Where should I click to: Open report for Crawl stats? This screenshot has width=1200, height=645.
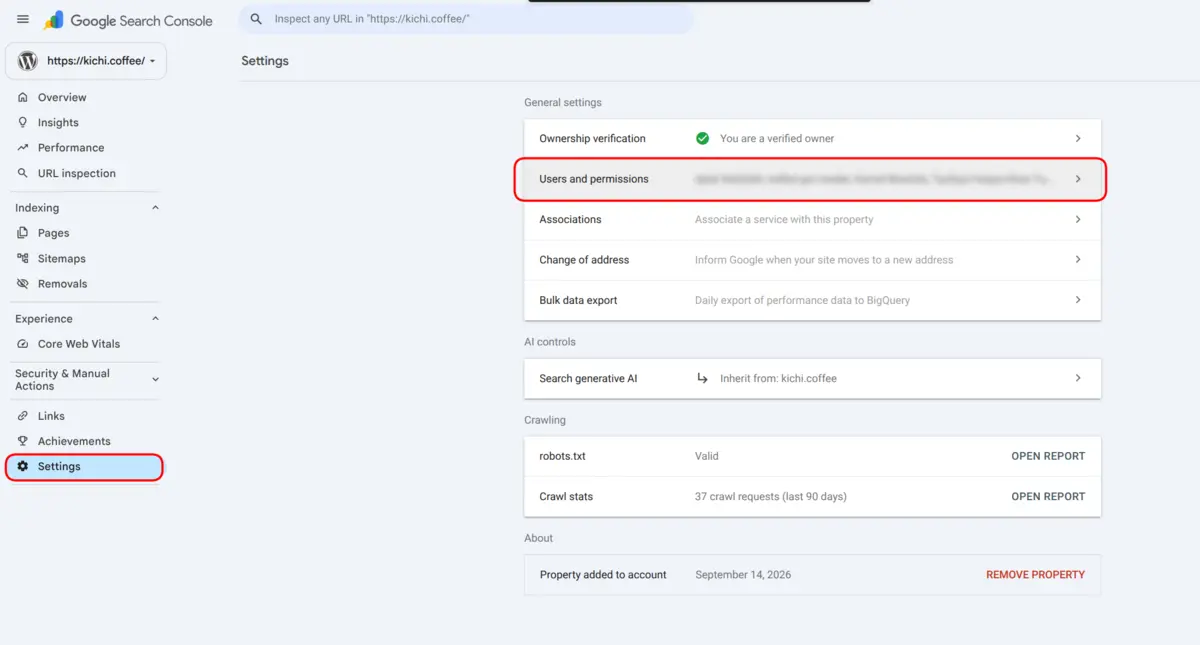(x=1048, y=496)
